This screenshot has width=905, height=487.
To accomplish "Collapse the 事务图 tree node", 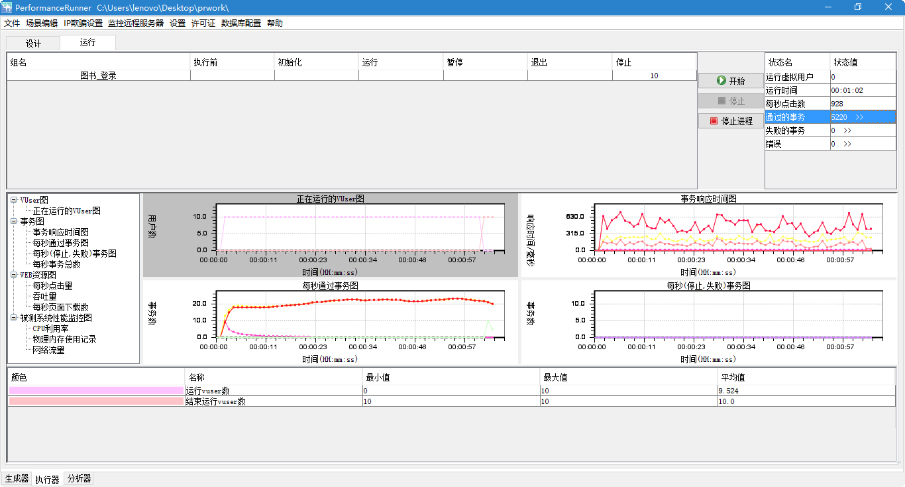I will pos(13,221).
